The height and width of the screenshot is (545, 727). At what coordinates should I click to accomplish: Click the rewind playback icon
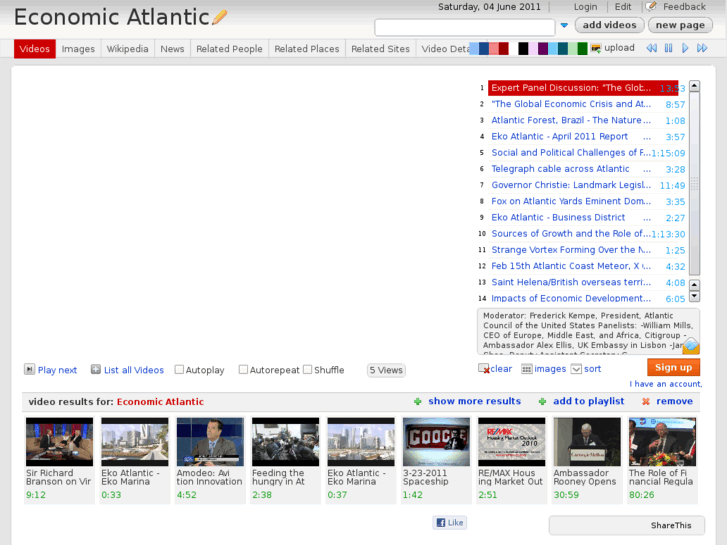pos(652,48)
